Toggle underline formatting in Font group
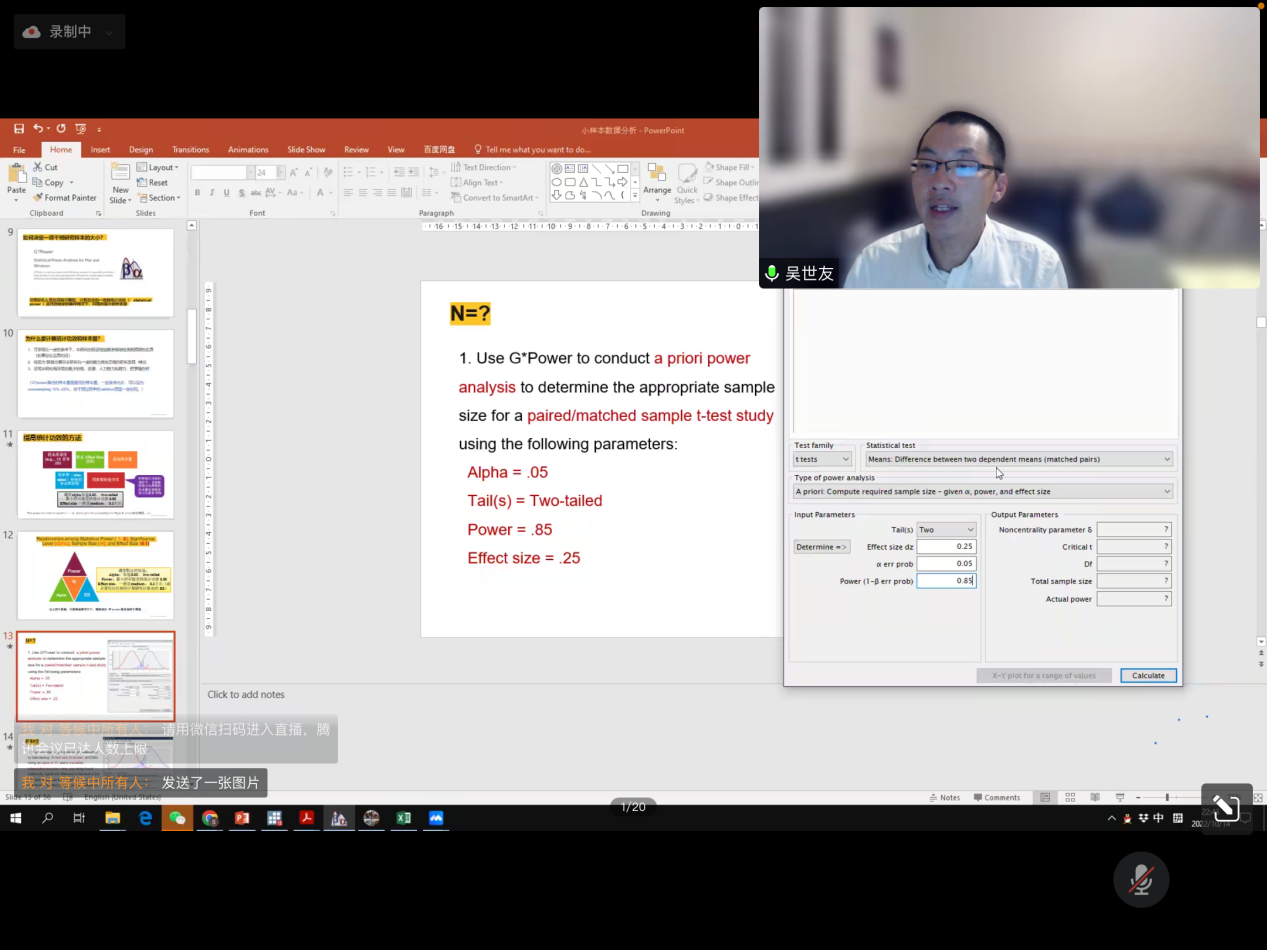 point(227,193)
